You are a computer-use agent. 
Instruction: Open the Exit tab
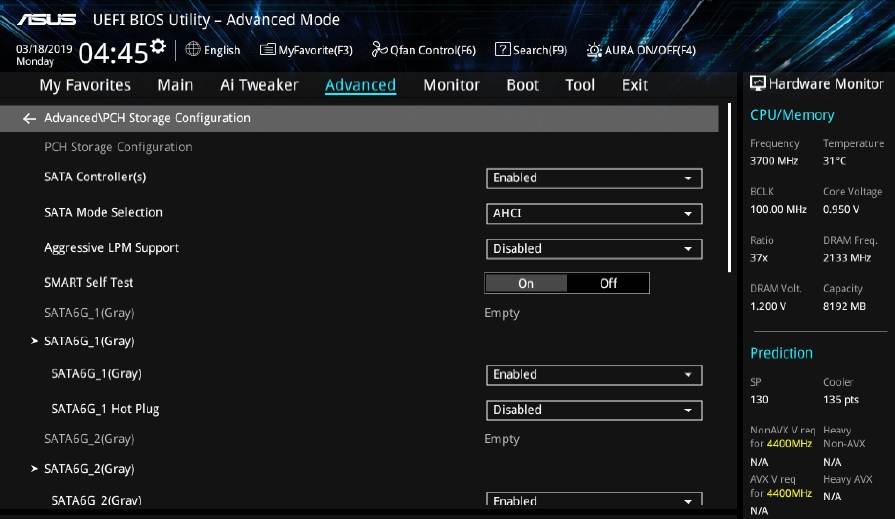pos(635,85)
